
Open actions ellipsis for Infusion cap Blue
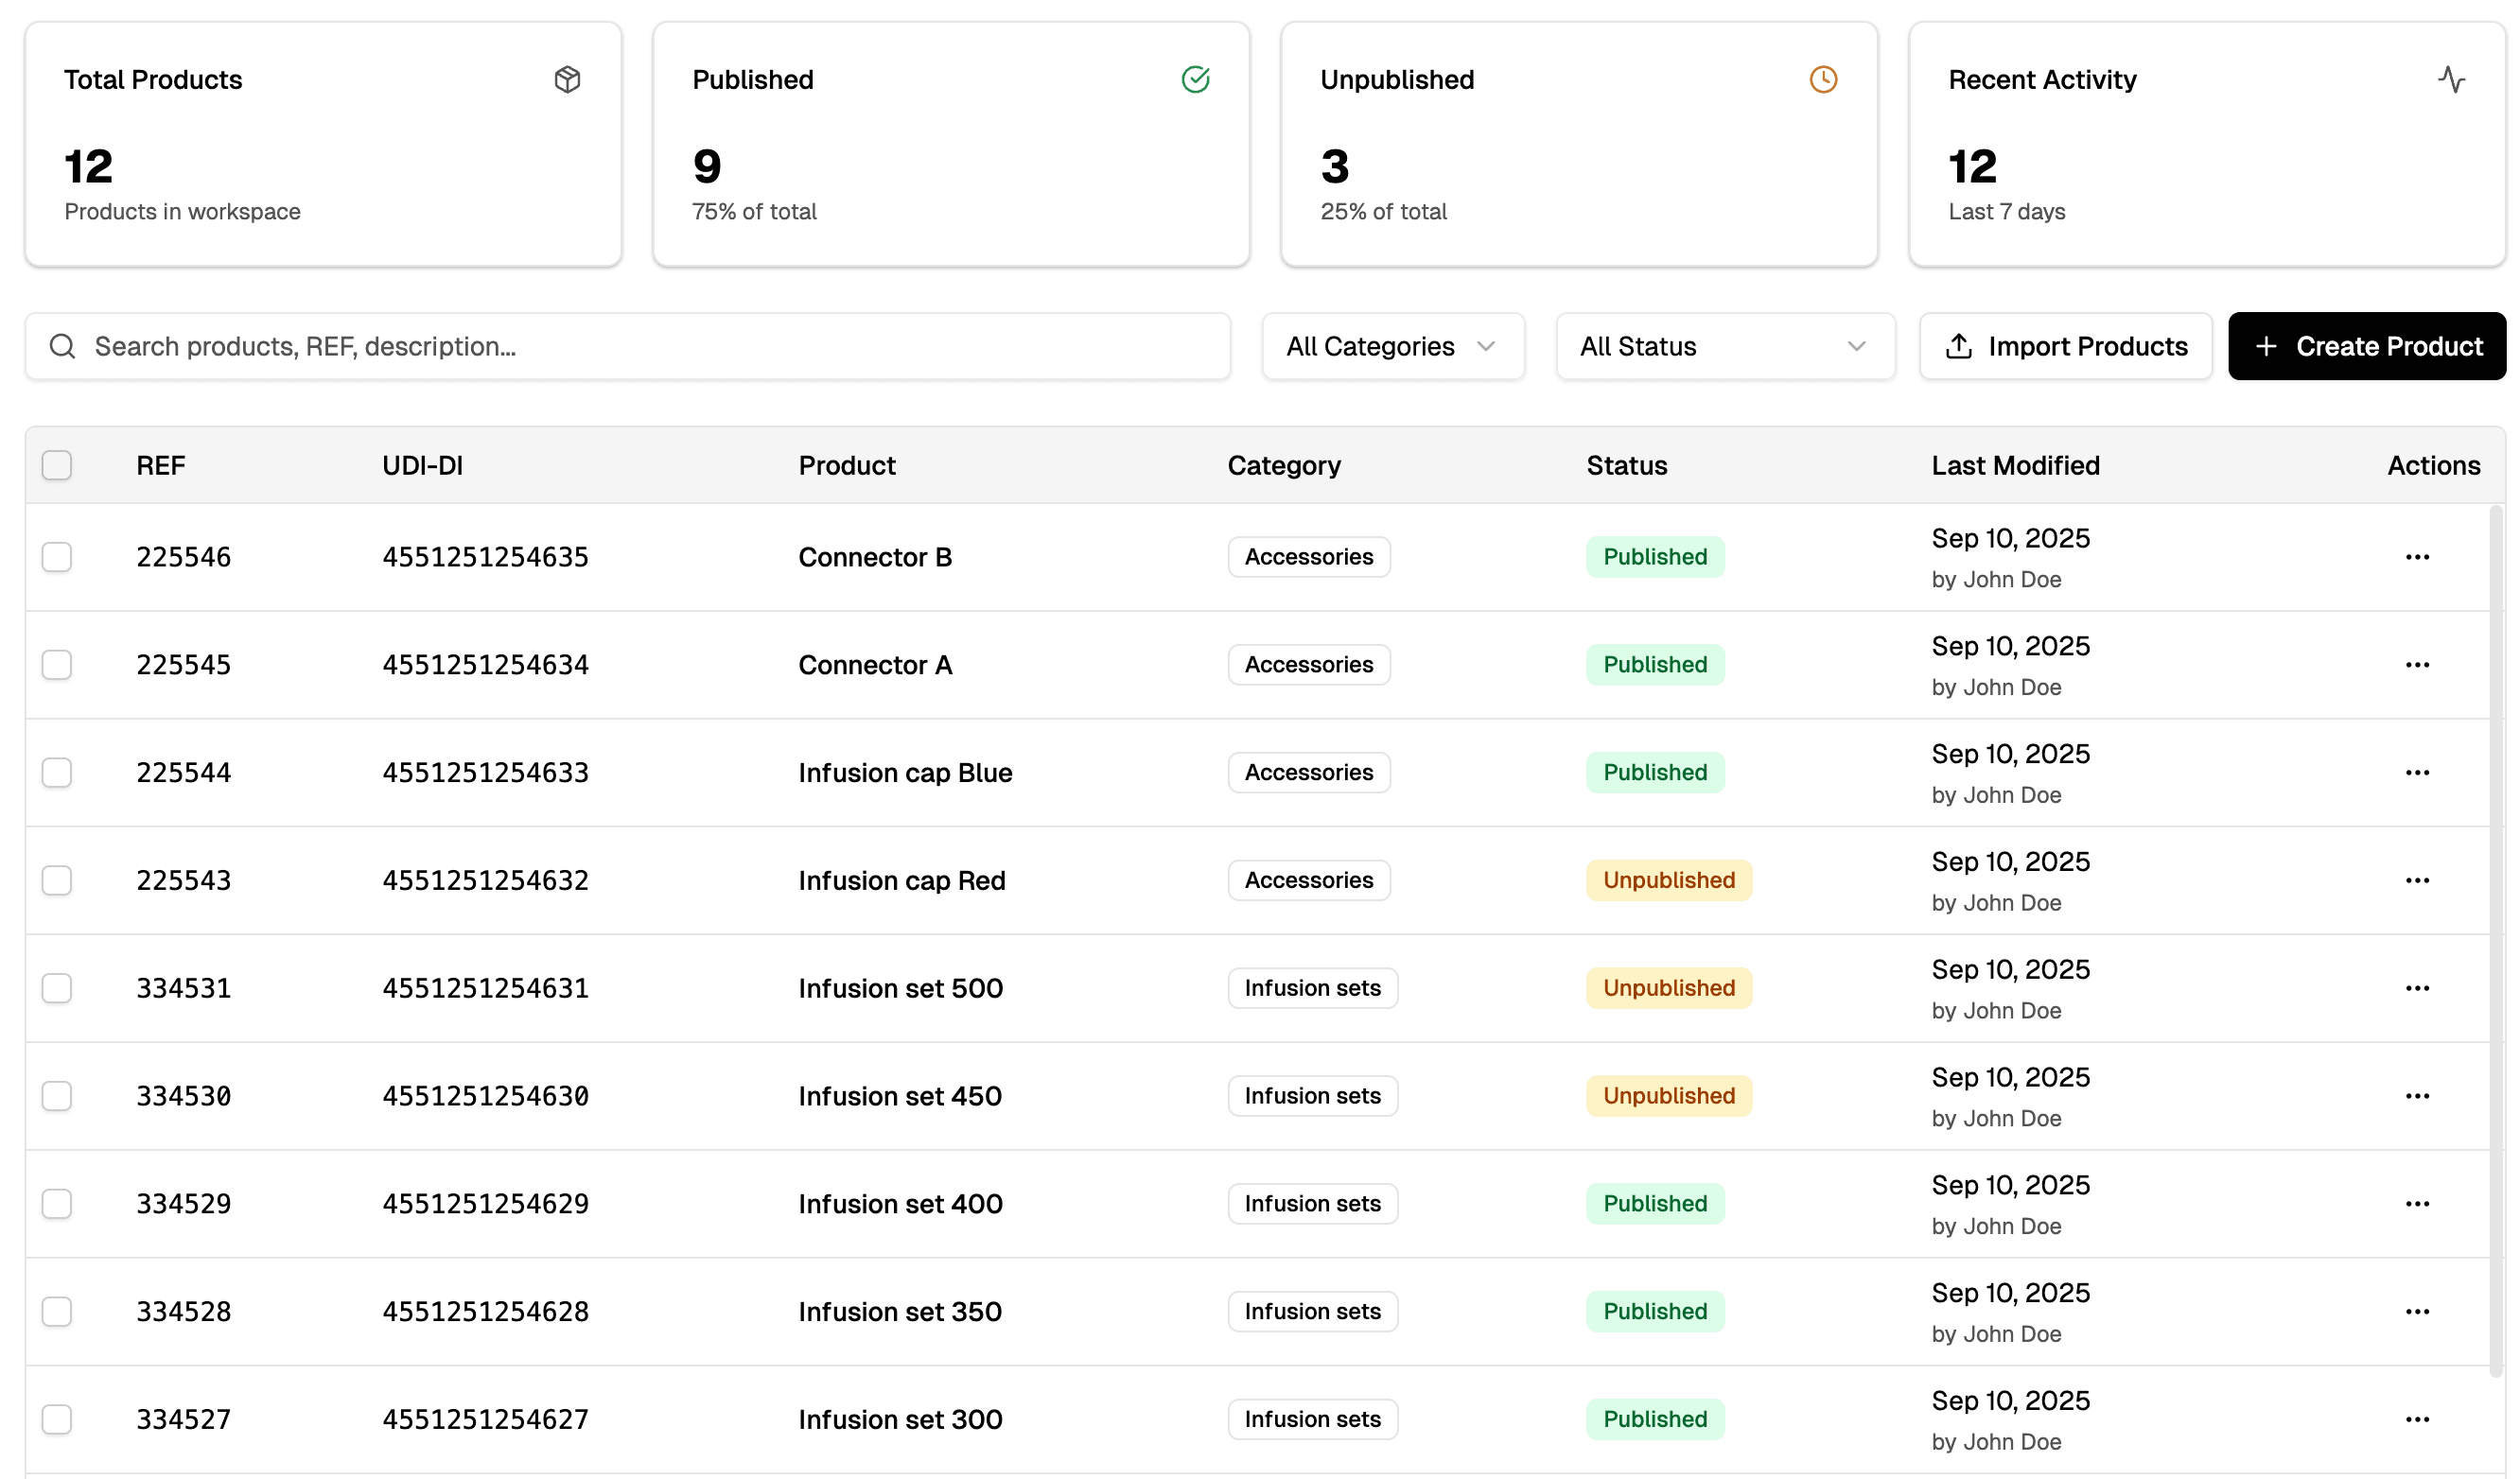point(2418,772)
